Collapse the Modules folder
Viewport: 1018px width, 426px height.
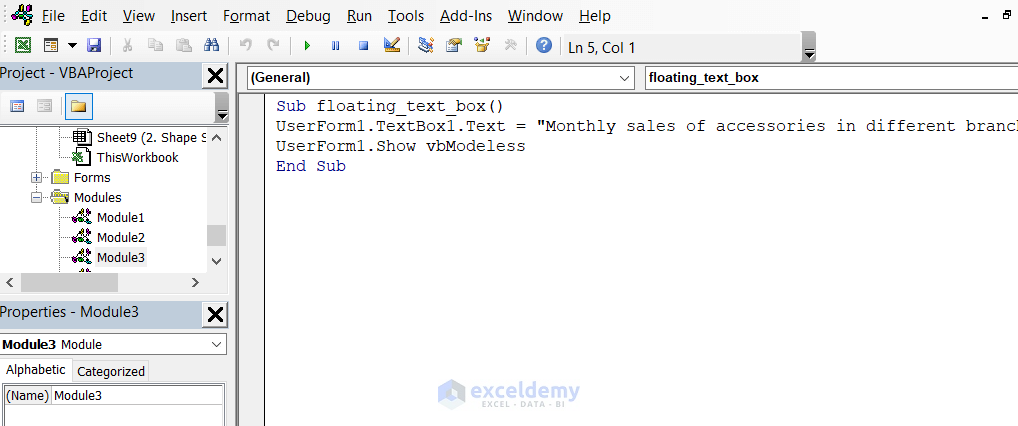point(37,198)
